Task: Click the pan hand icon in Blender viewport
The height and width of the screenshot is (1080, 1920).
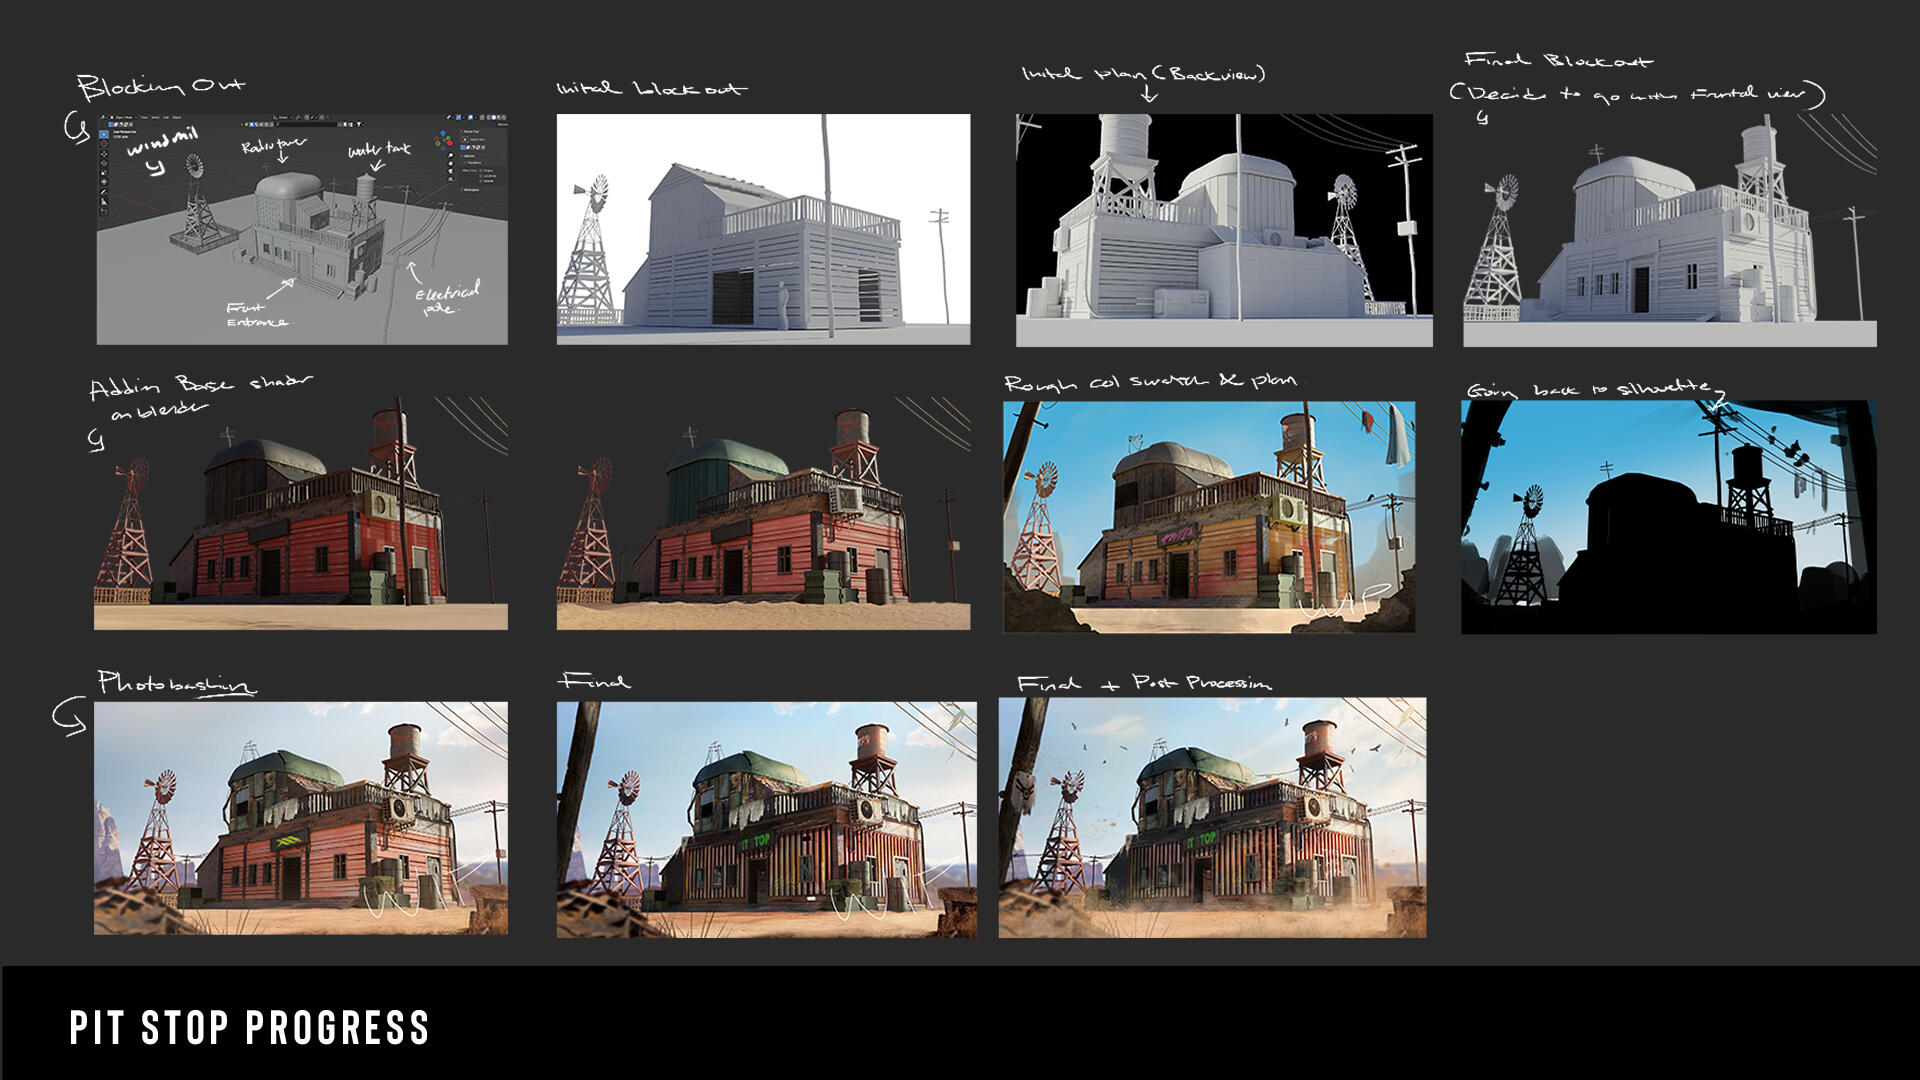Action: 451,163
